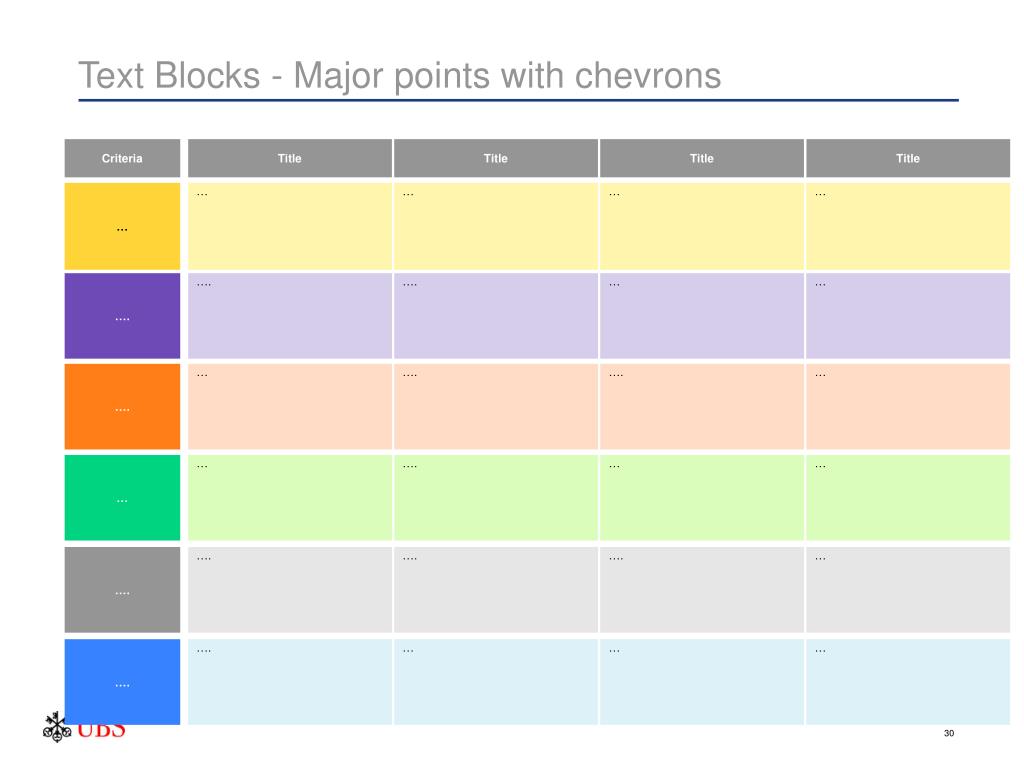Viewport: 1024px width, 768px height.
Task: Click the last light blue text cell
Action: (908, 682)
